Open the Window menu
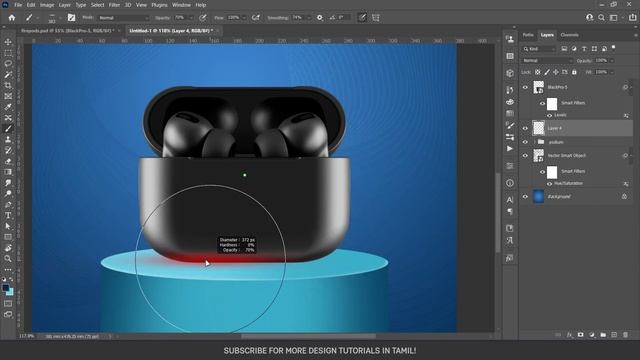Viewport: 640px width, 360px height. pos(181,5)
